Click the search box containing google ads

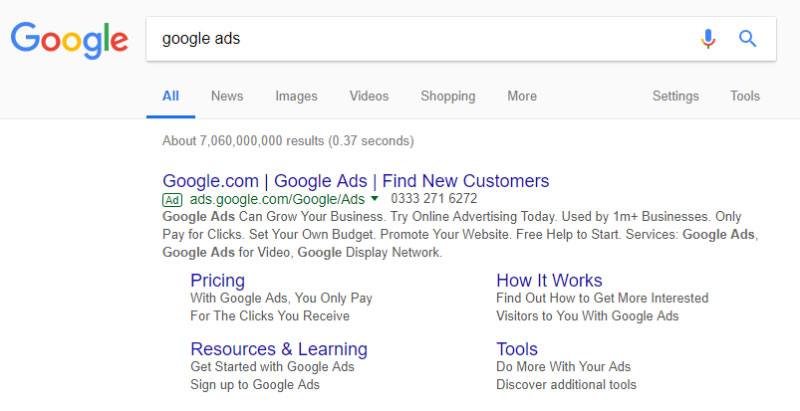pyautogui.click(x=420, y=39)
